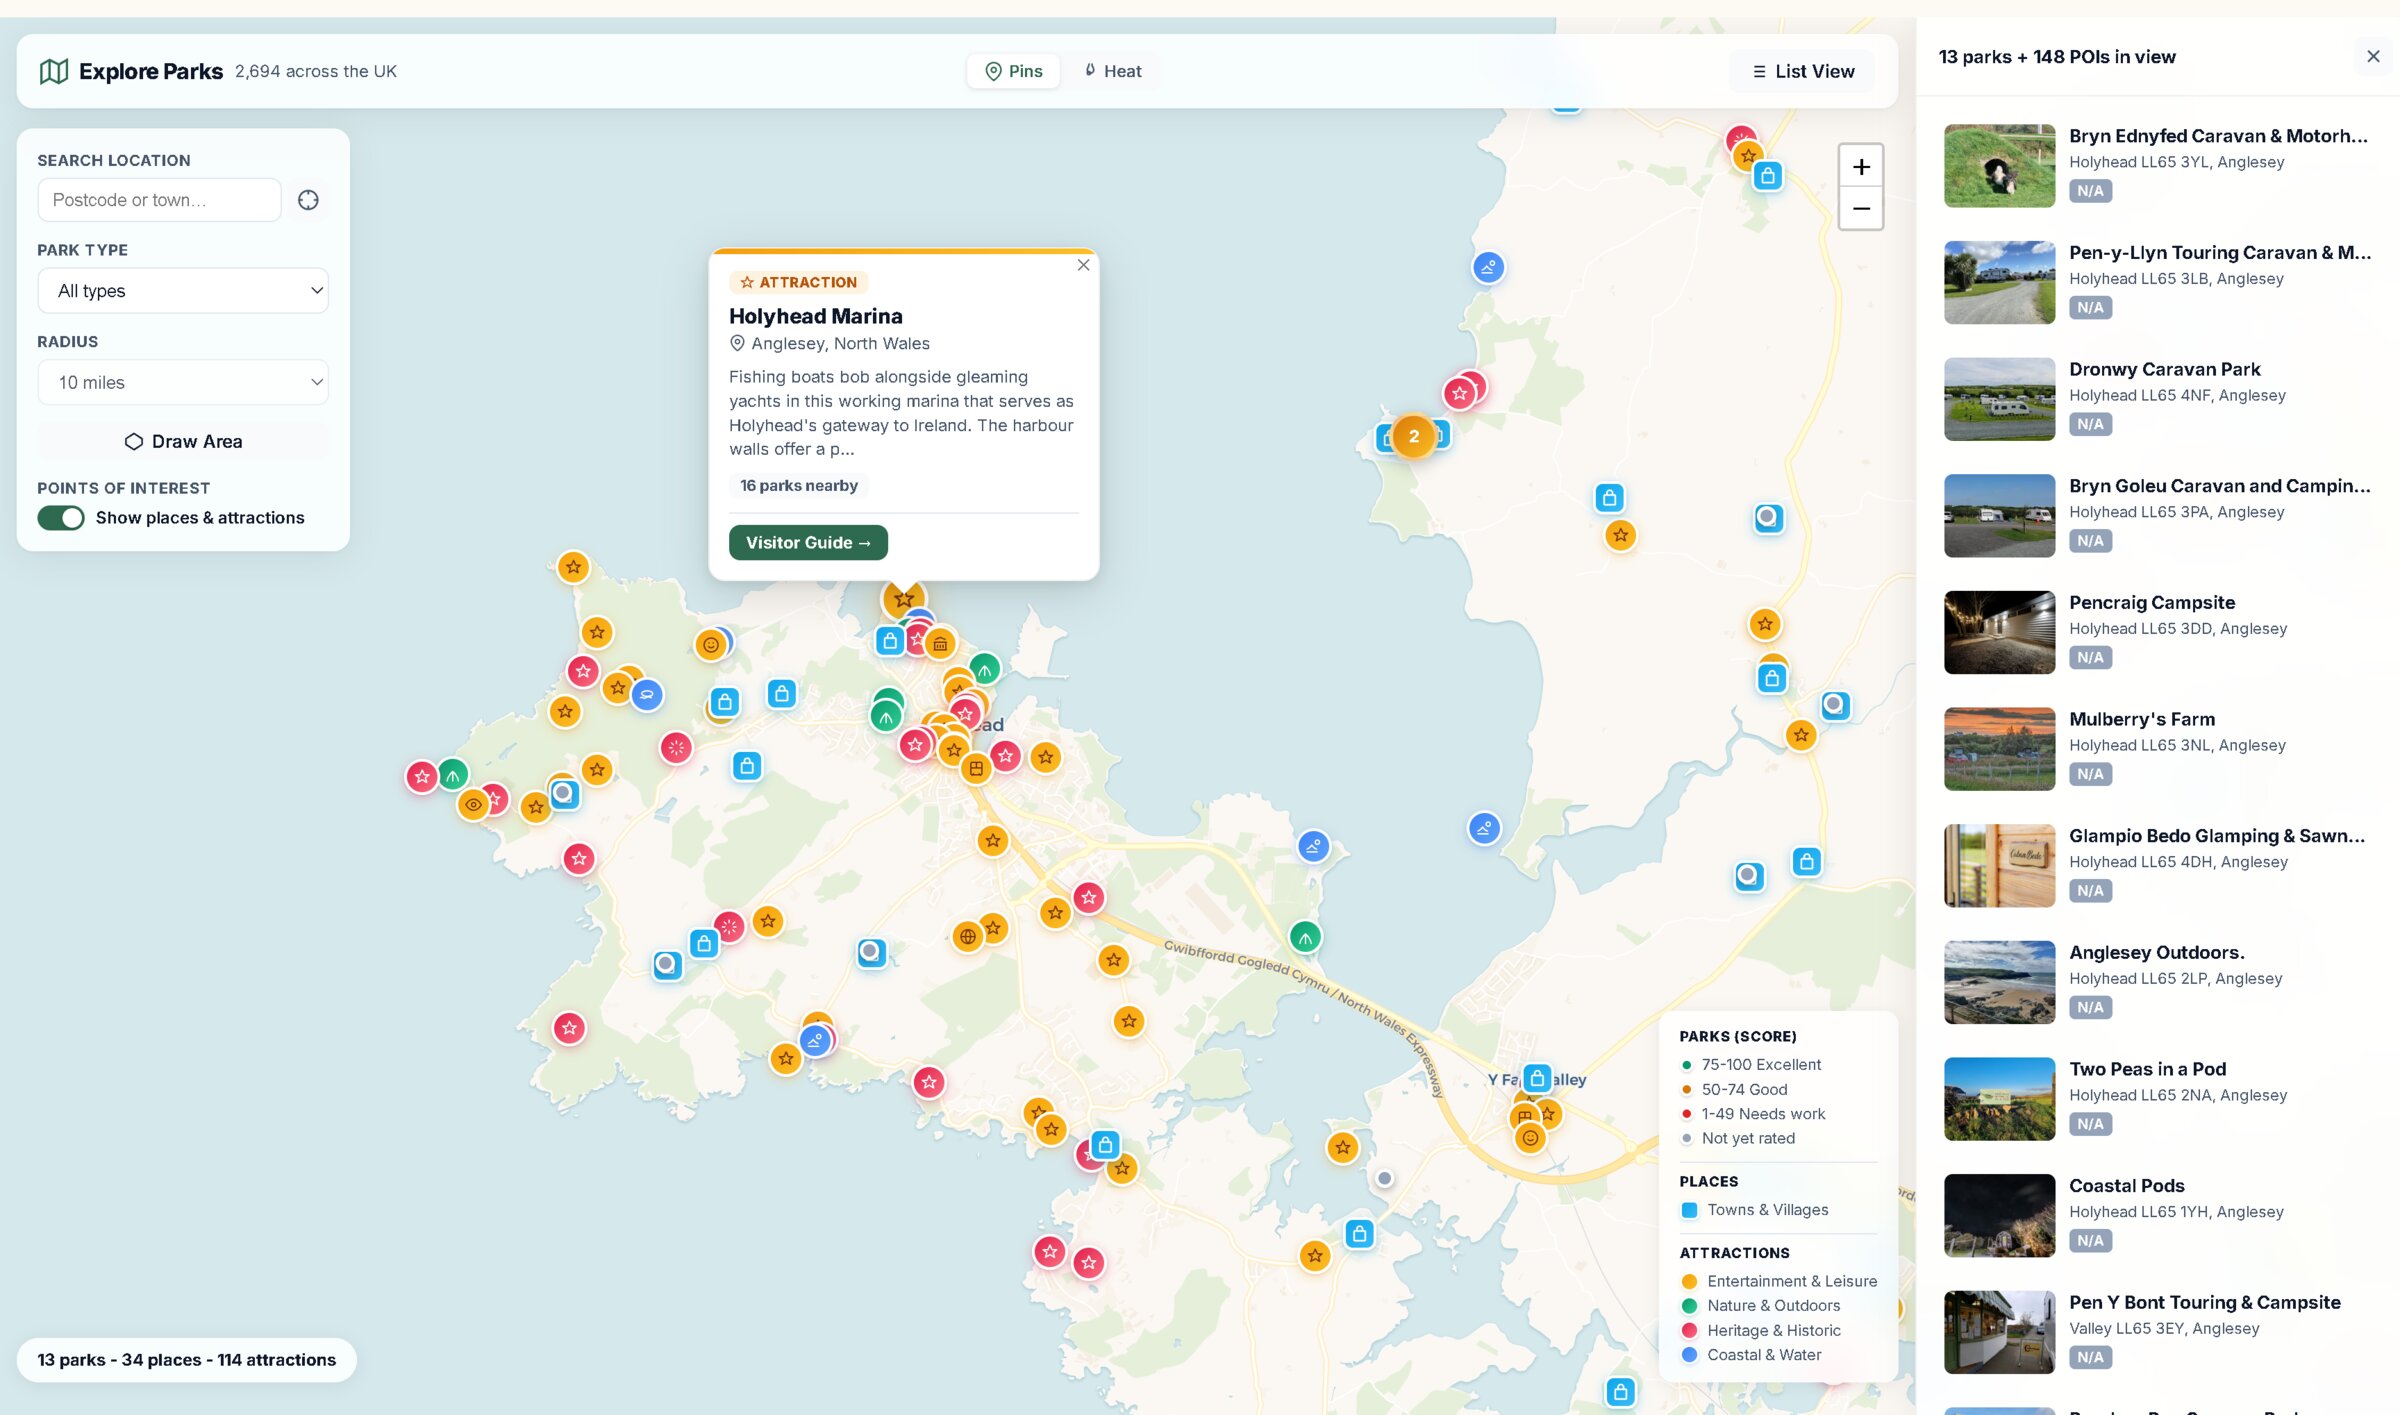The image size is (2400, 1415).
Task: Click the Heat flame icon
Action: pos(1090,71)
